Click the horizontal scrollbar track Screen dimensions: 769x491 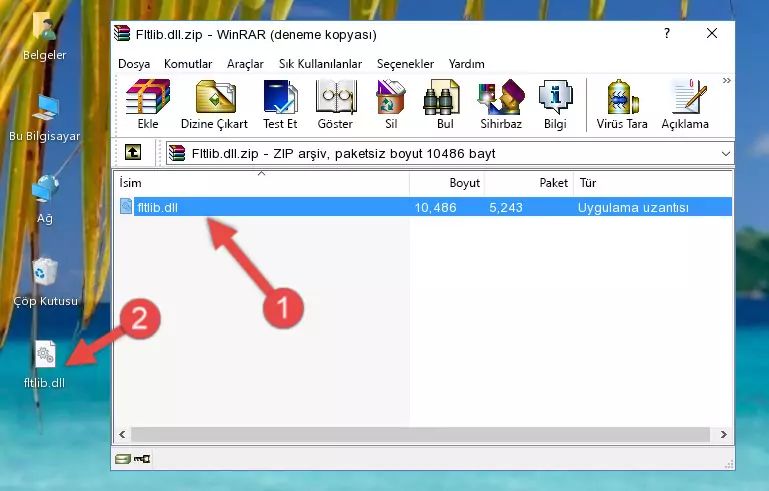(420, 434)
